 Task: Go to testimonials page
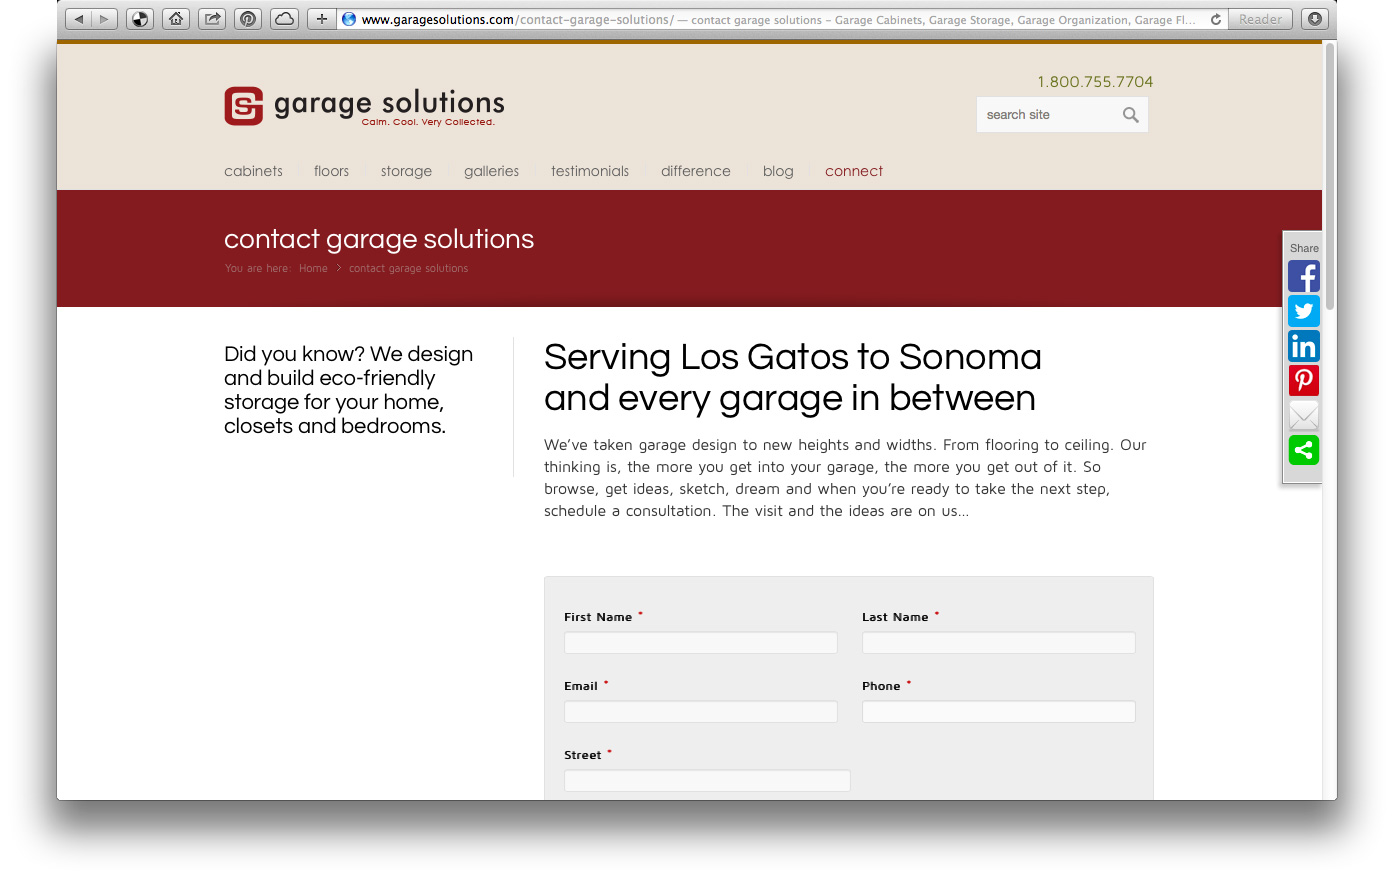590,171
